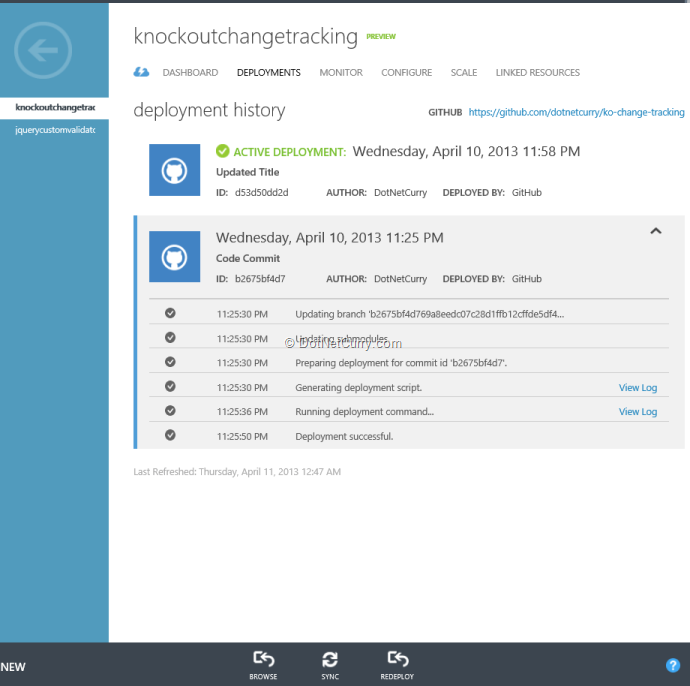The width and height of the screenshot is (690, 686).
Task: Collapse the Code Commit deployment details
Action: (x=656, y=231)
